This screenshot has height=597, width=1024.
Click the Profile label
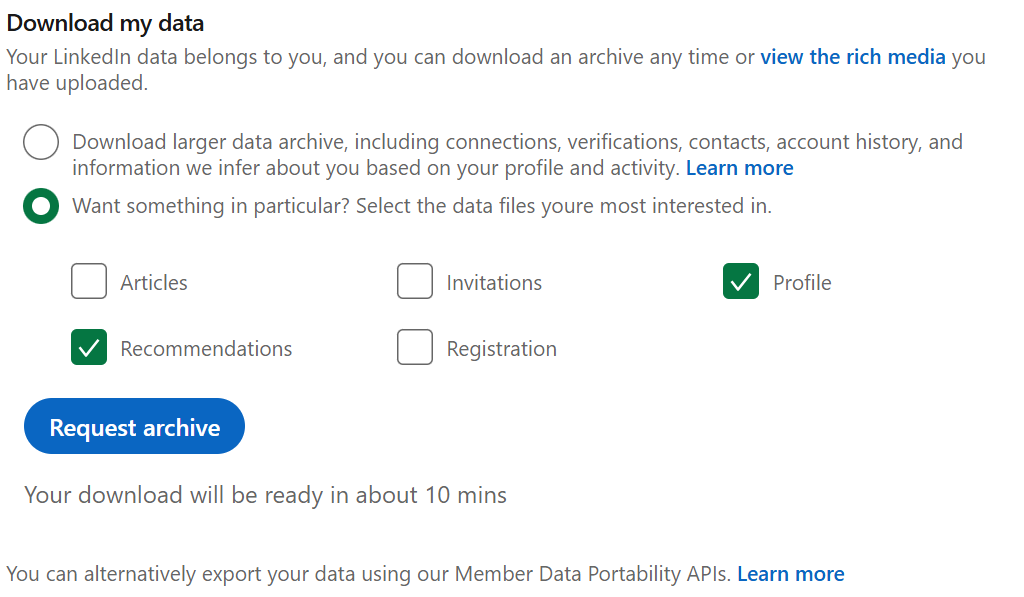(803, 282)
